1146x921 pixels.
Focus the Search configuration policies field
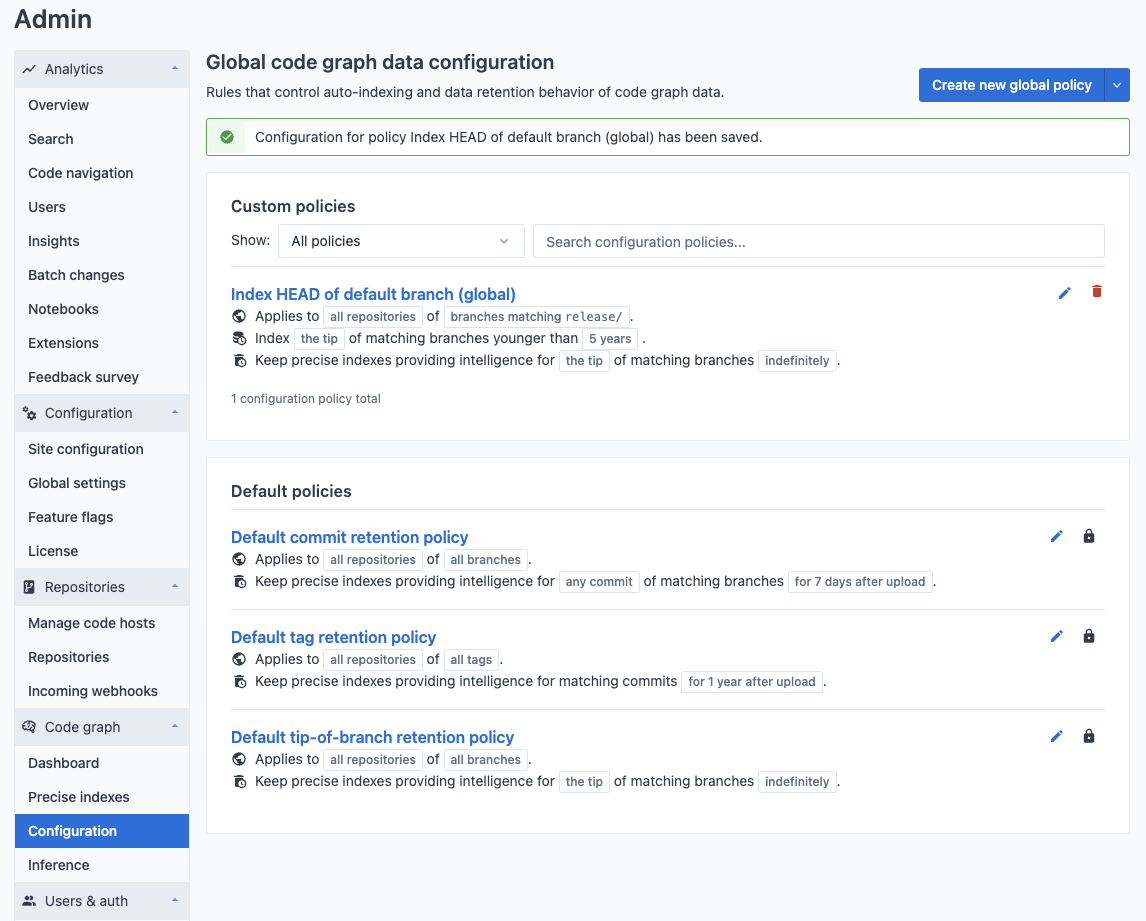click(x=818, y=241)
